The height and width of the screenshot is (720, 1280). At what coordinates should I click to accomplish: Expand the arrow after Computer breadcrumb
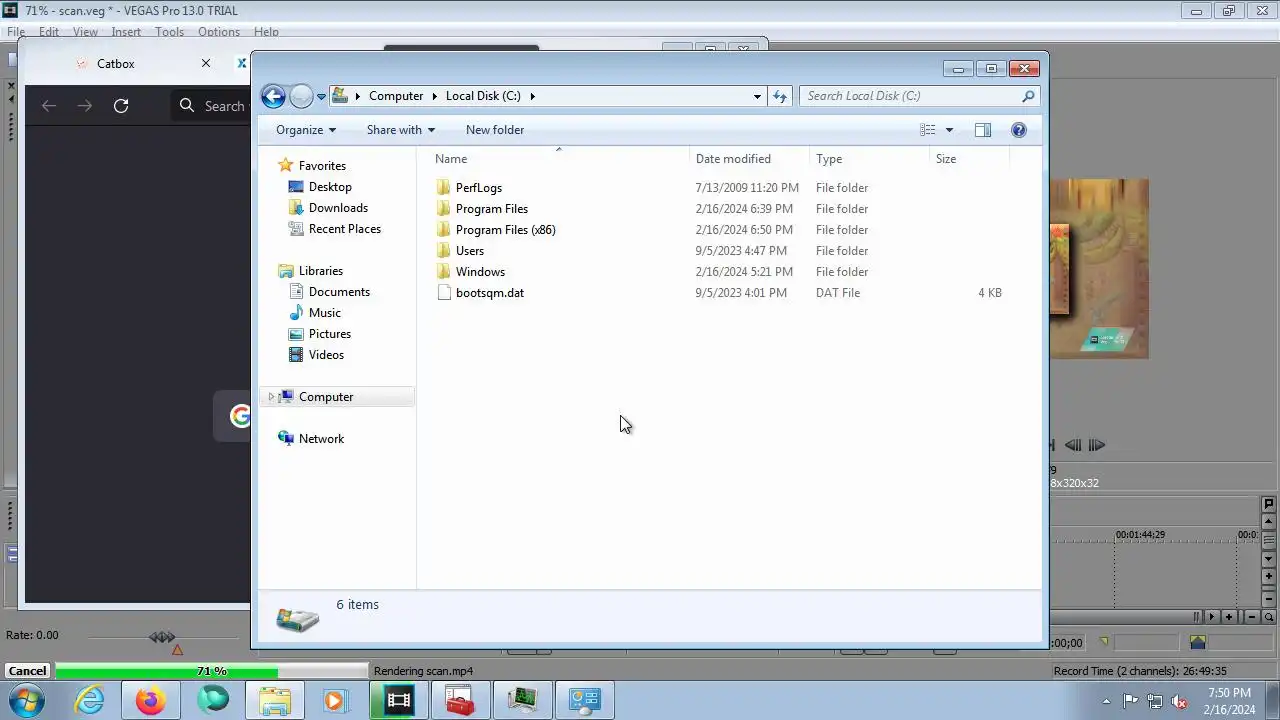pos(434,96)
